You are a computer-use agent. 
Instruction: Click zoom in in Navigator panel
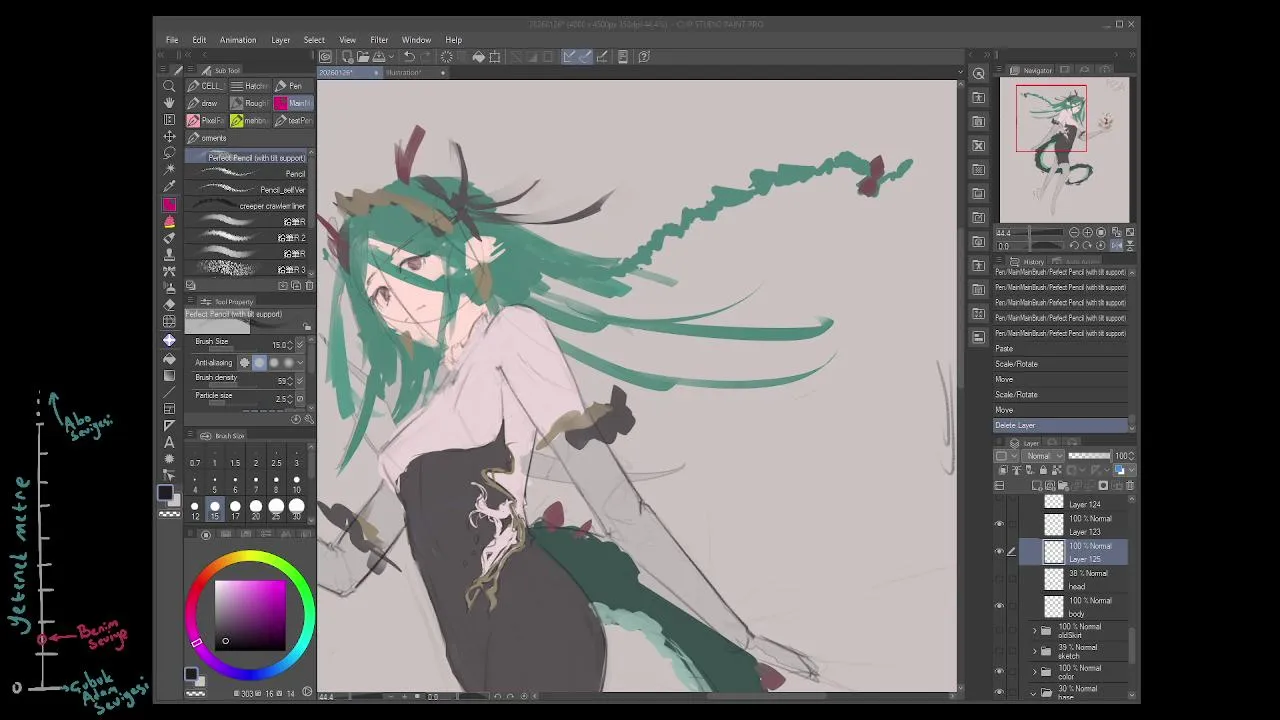click(1088, 232)
